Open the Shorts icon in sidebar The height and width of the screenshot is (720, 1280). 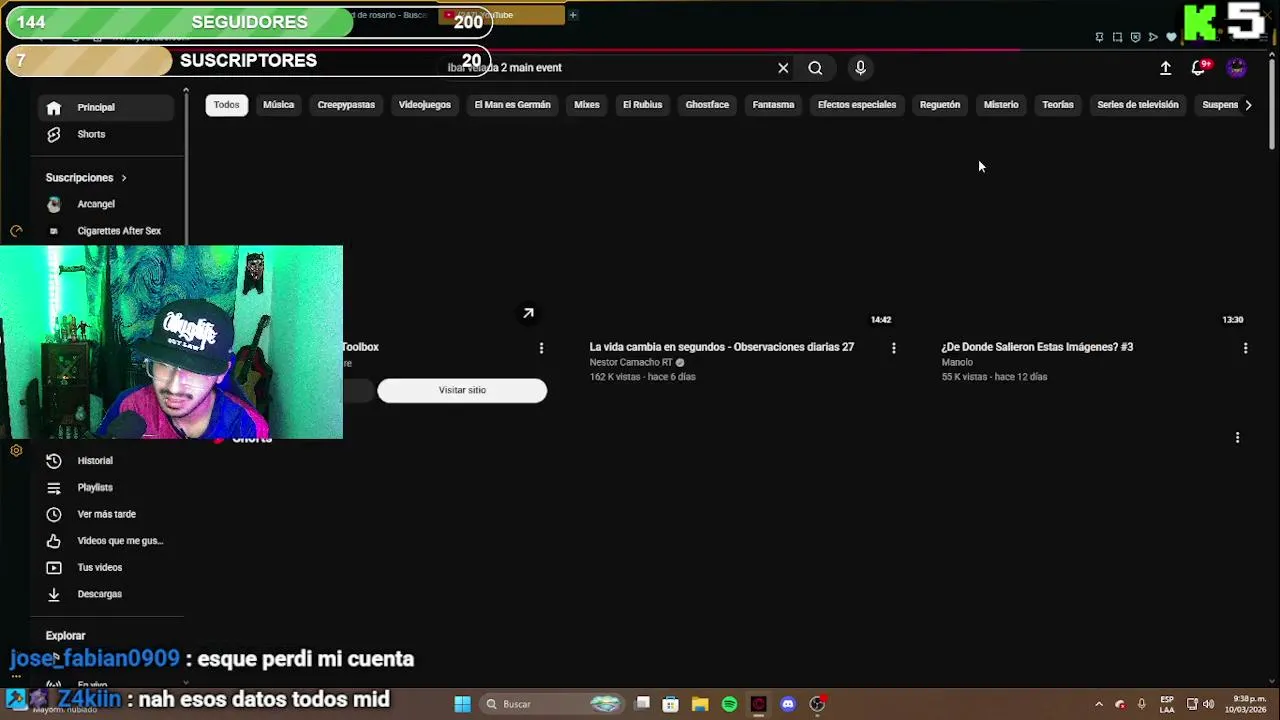[x=54, y=134]
